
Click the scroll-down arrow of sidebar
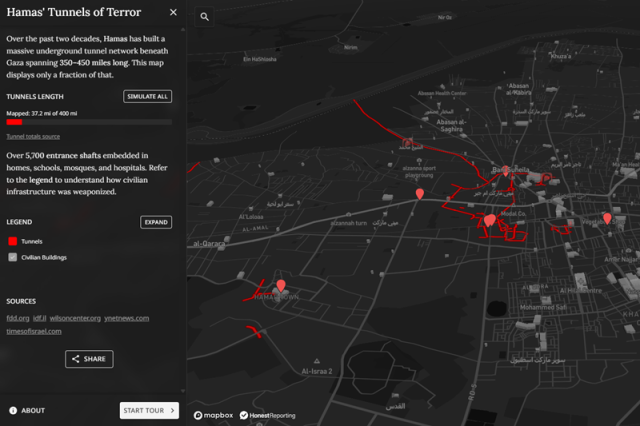pos(182,390)
